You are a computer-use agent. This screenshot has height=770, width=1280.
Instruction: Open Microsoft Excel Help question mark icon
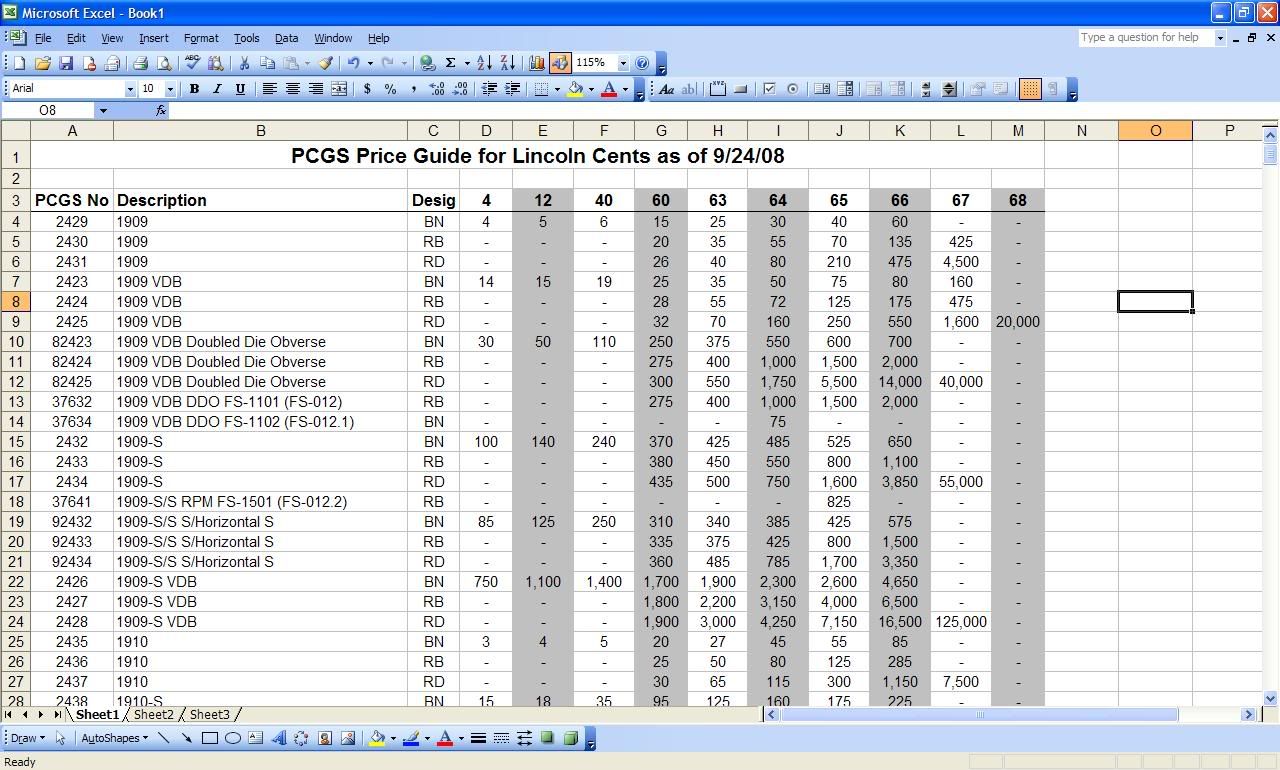[x=642, y=63]
